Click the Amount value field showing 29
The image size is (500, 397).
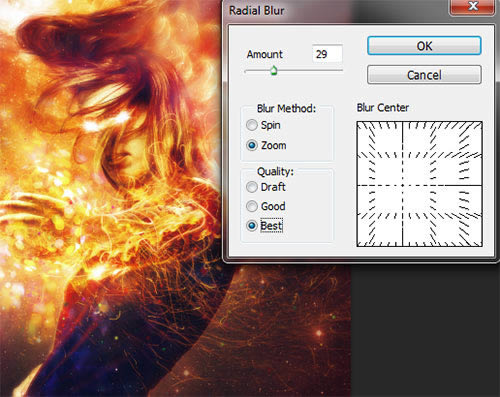[327, 54]
